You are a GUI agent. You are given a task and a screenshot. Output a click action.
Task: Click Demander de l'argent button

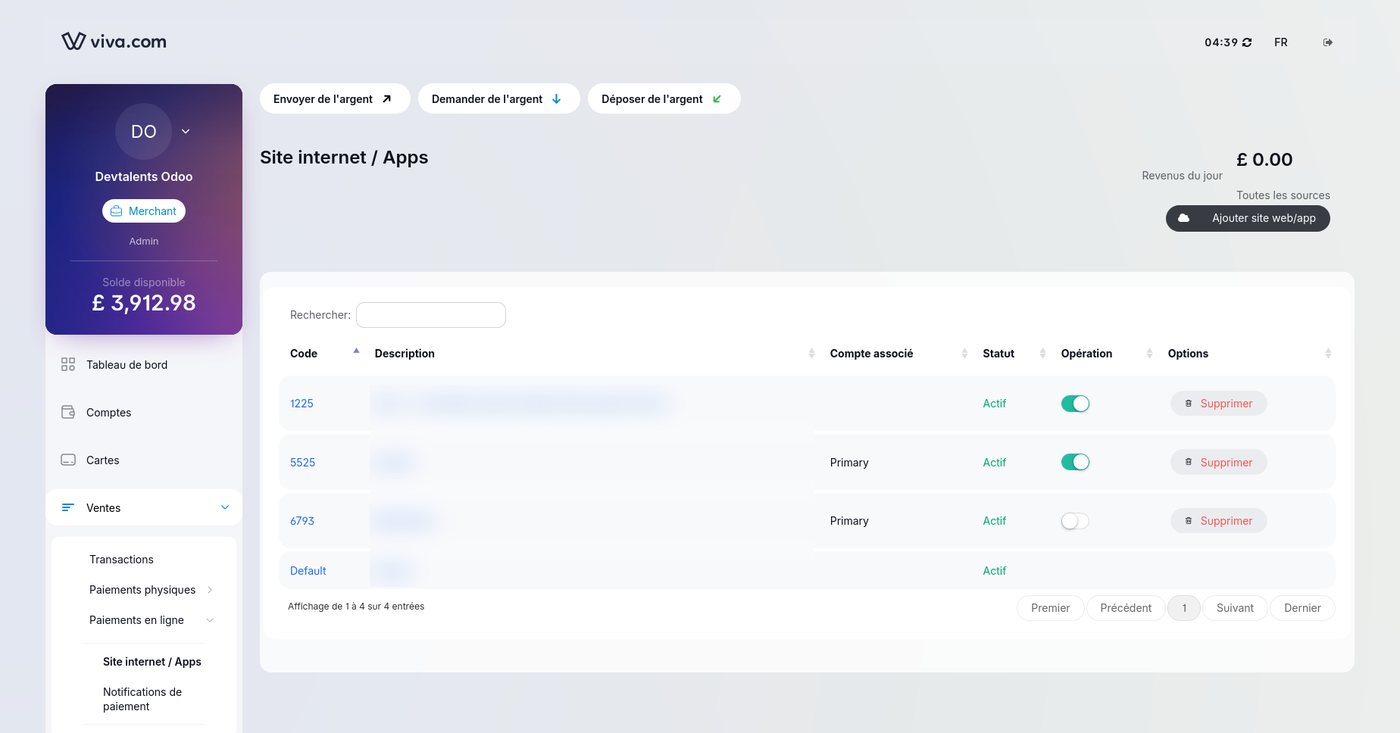pos(499,99)
